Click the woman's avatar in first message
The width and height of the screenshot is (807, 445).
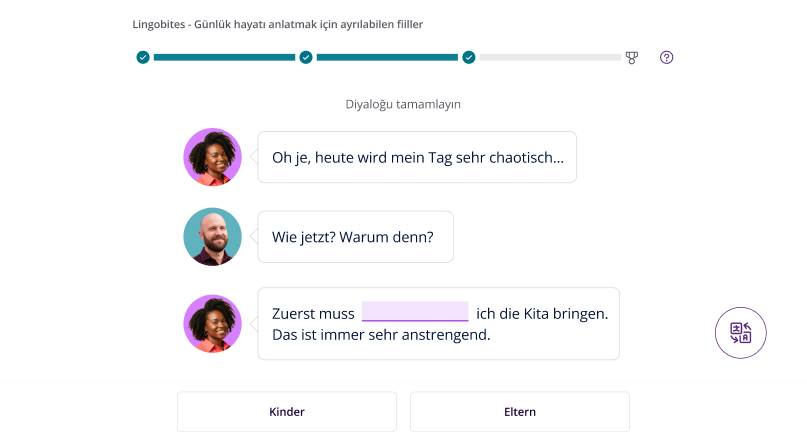(213, 157)
